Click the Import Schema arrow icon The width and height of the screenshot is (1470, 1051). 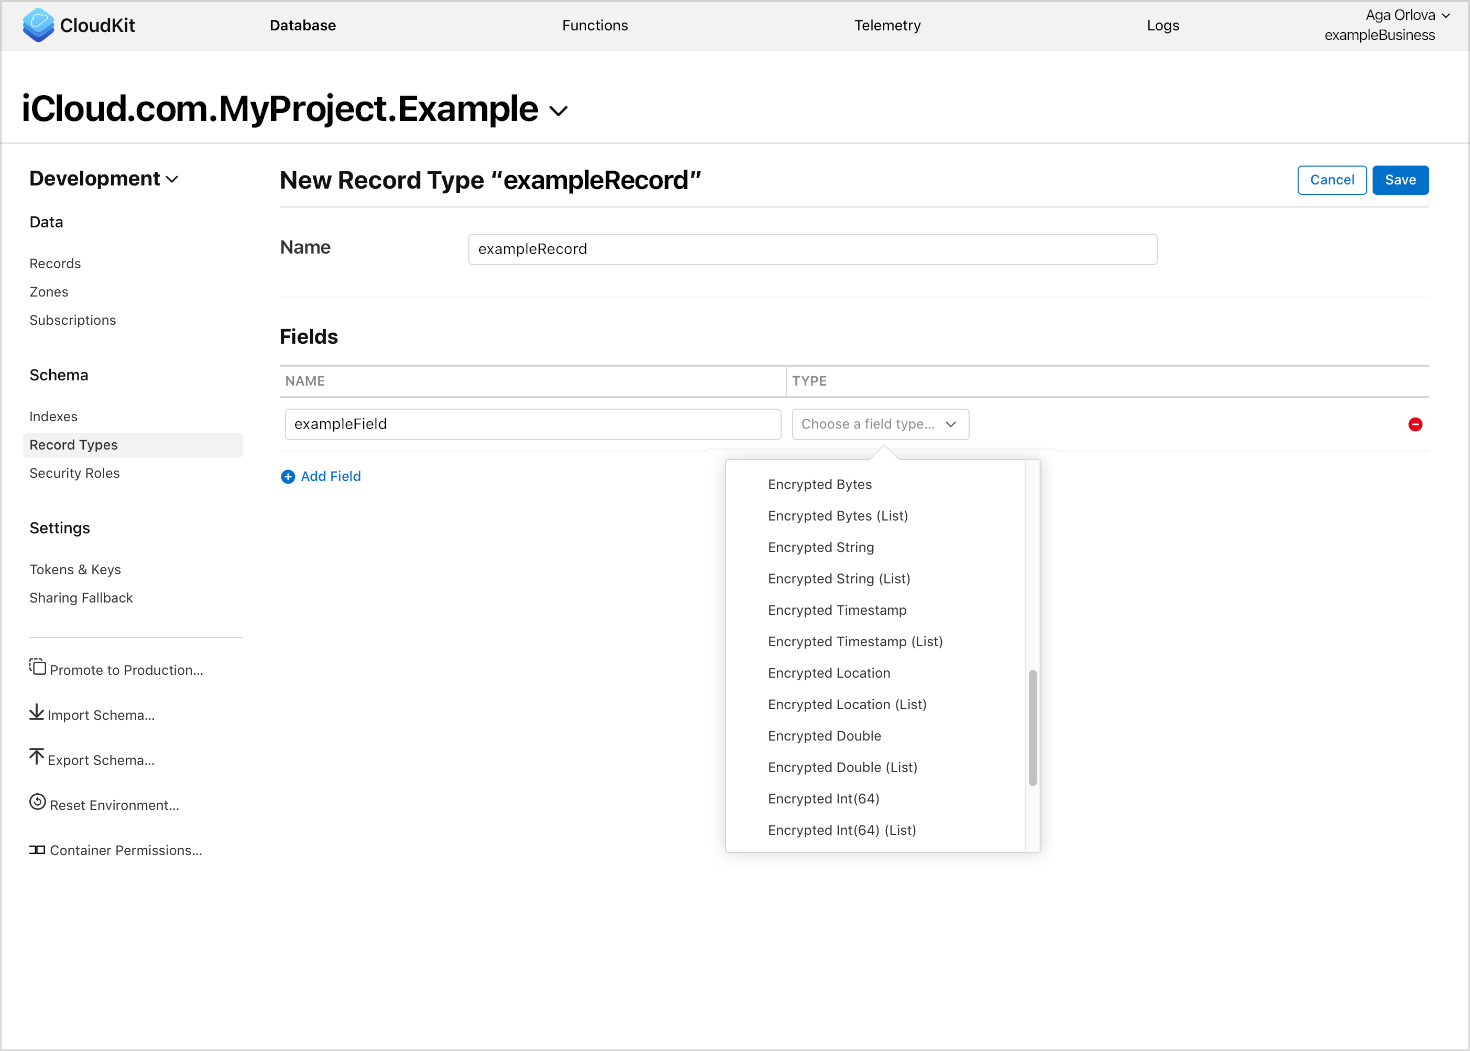point(37,712)
